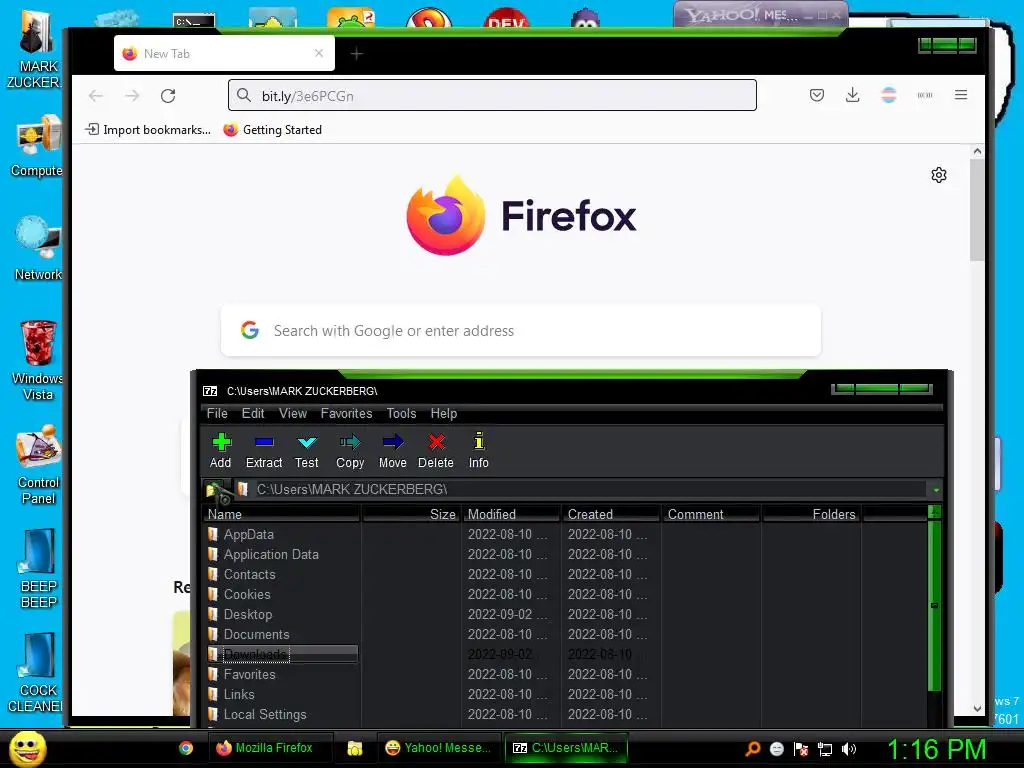The height and width of the screenshot is (768, 1024).
Task: Open the Info tool in 7-Zip
Action: coord(479,451)
